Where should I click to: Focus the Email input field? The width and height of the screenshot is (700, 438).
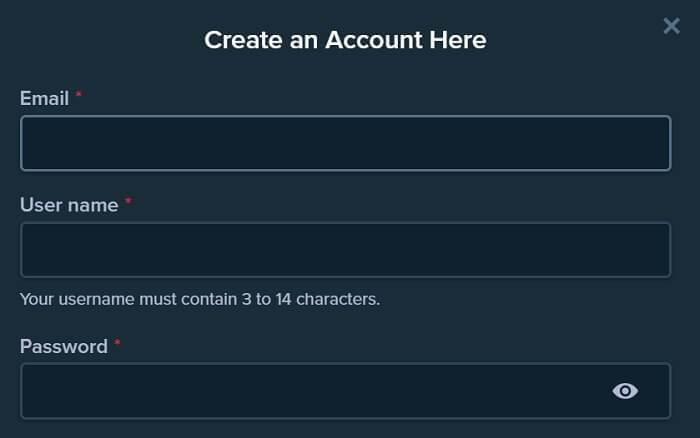coord(346,143)
